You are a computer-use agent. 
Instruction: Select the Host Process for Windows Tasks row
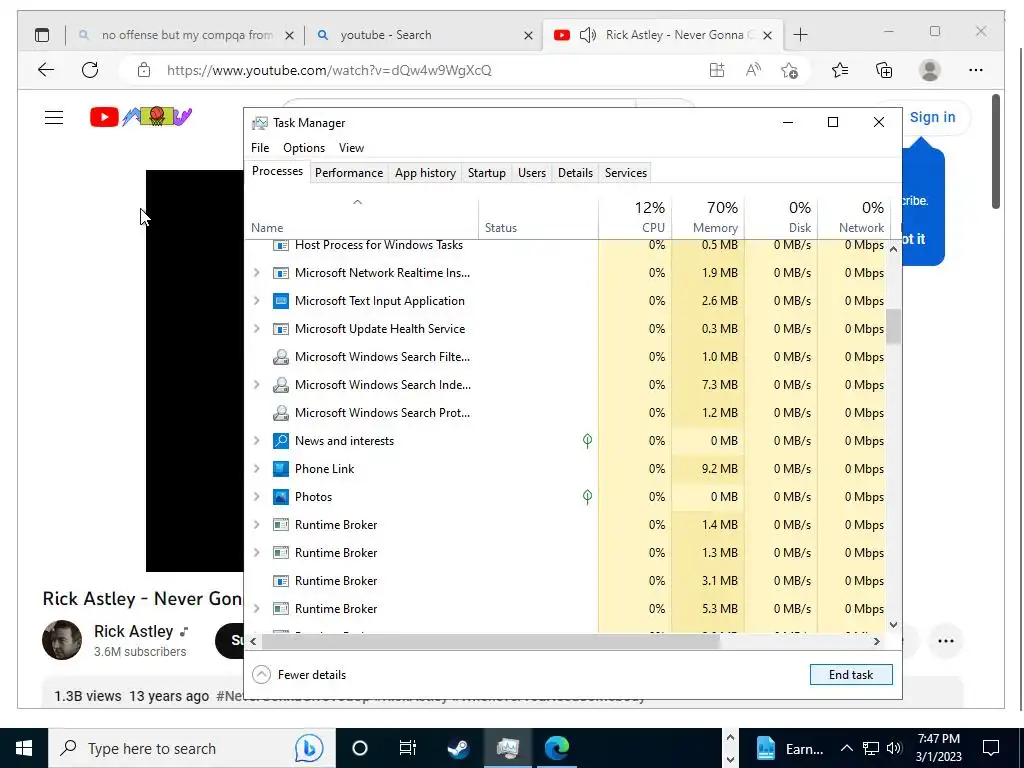point(566,246)
